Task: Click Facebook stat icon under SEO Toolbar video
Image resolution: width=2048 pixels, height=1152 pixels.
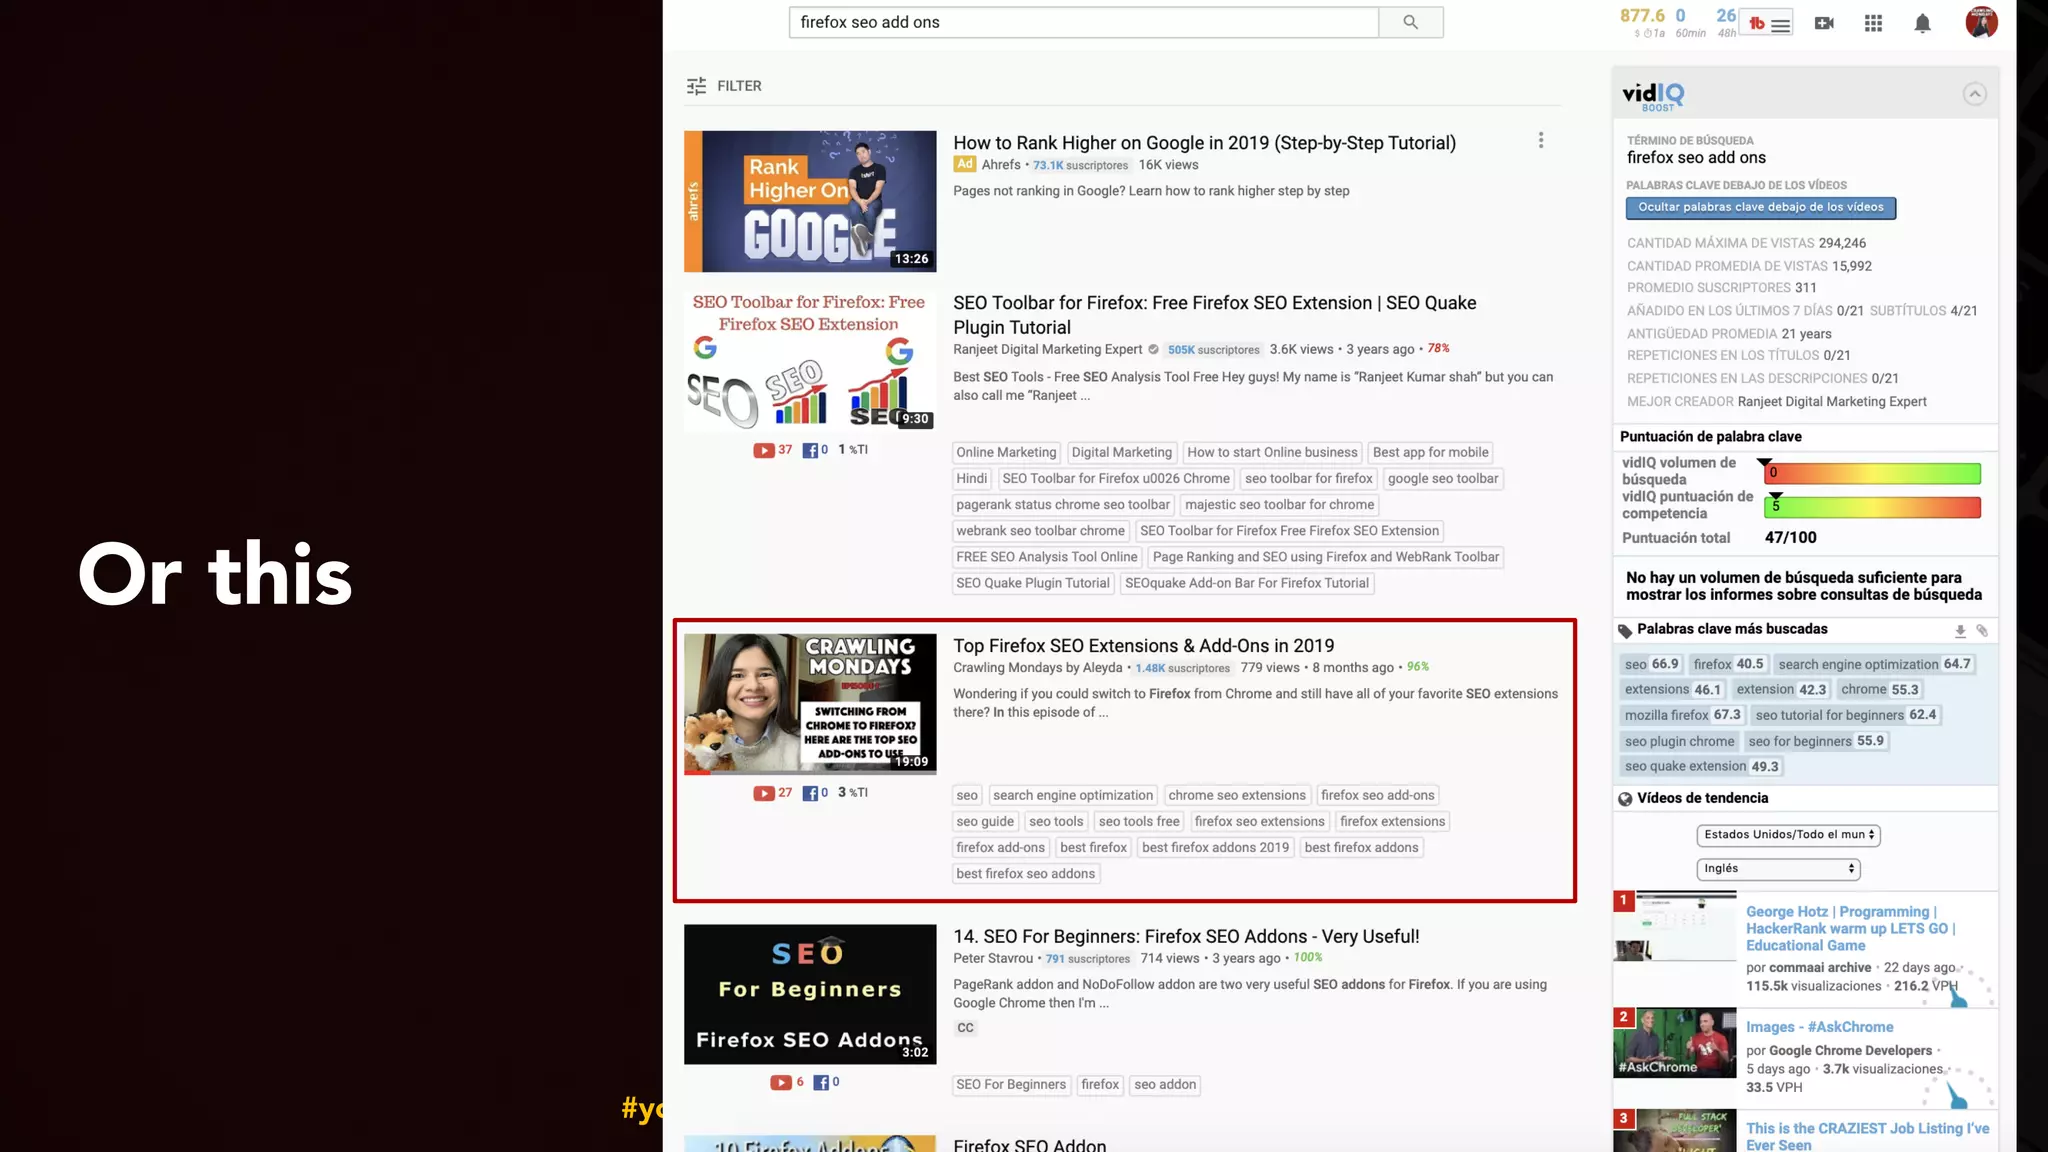Action: tap(810, 450)
